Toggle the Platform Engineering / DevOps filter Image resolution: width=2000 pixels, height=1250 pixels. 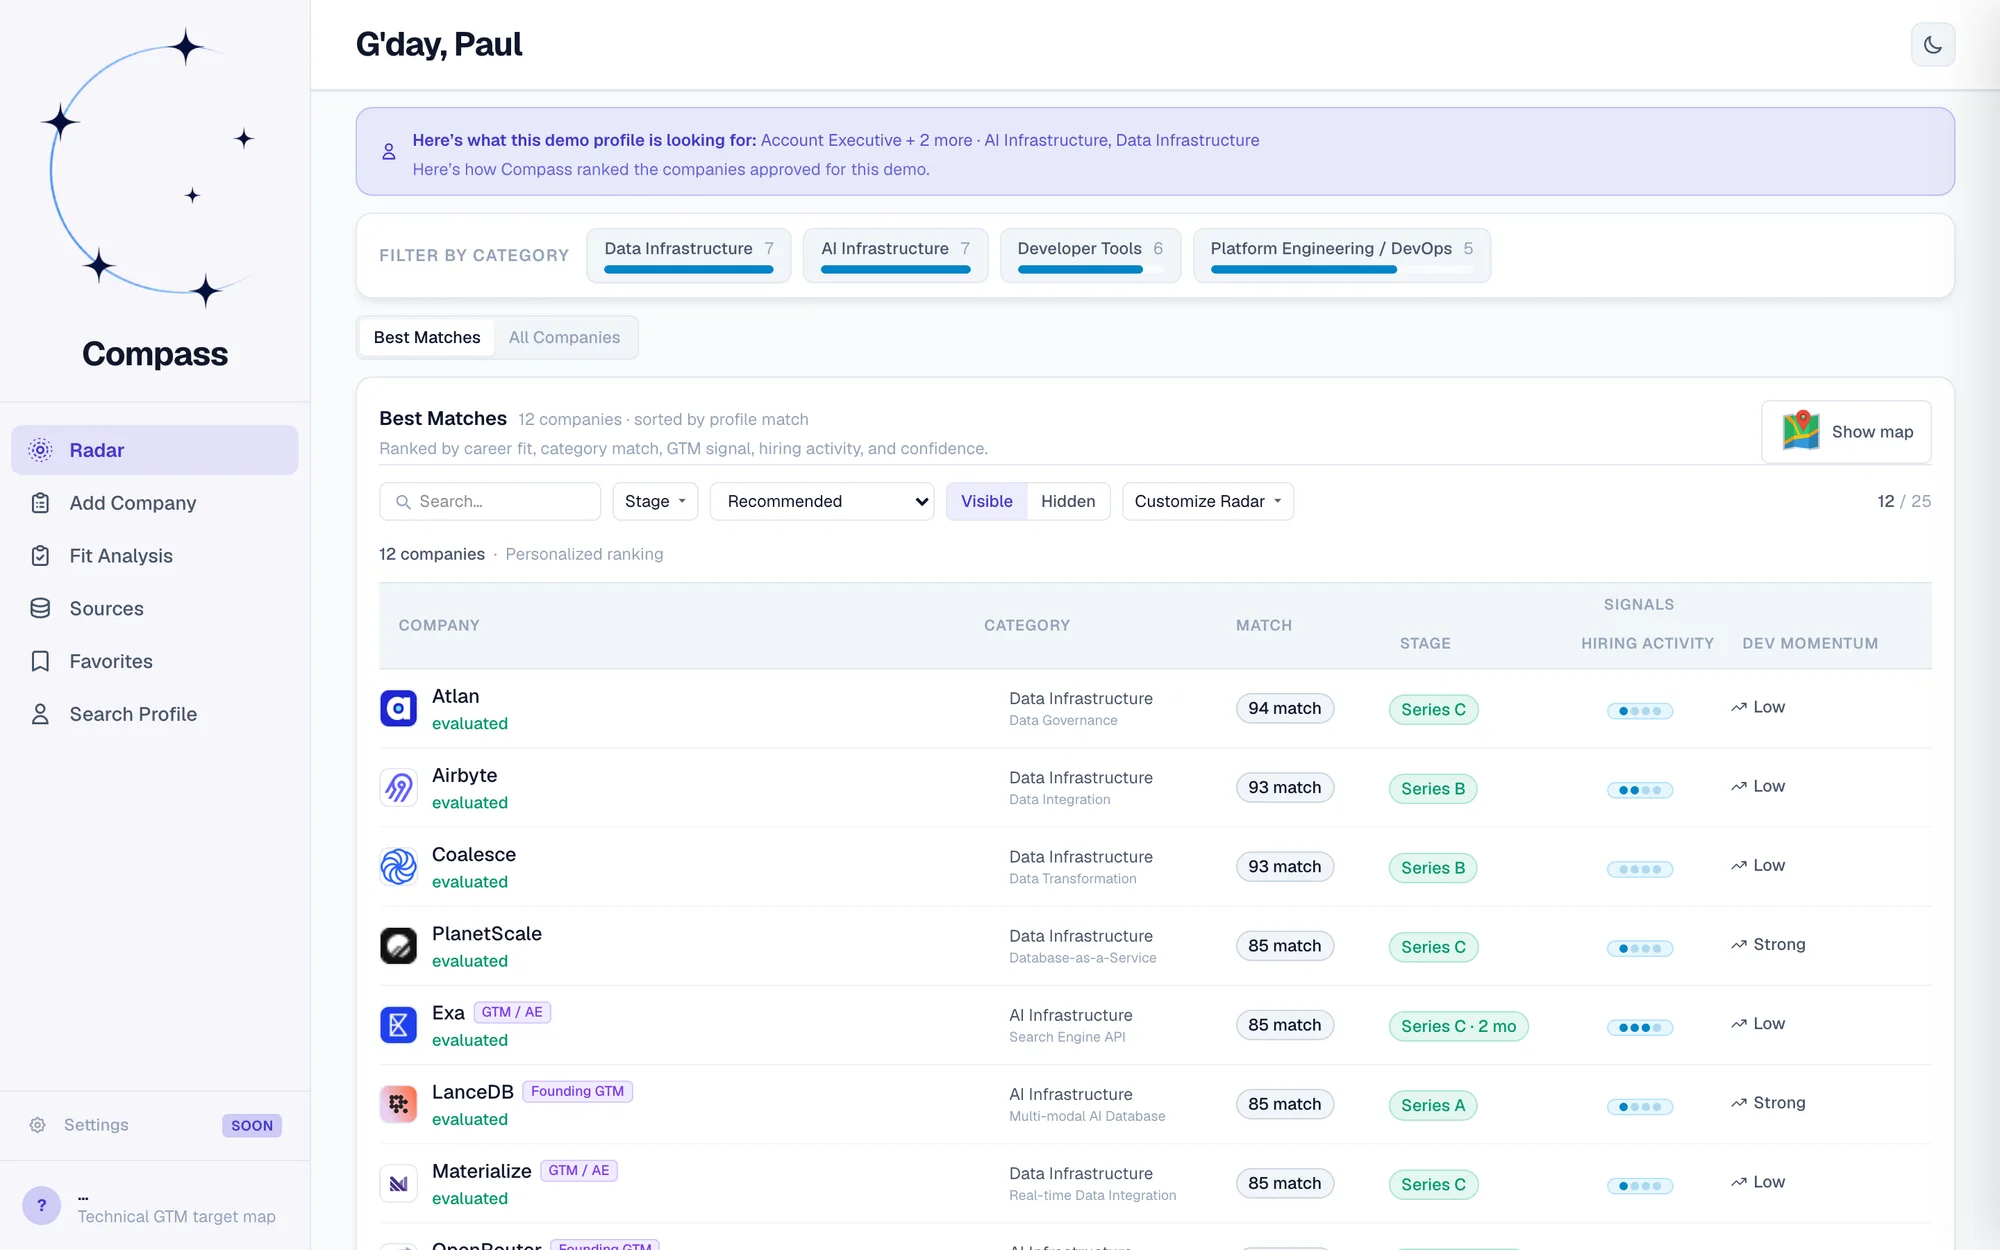click(1341, 255)
